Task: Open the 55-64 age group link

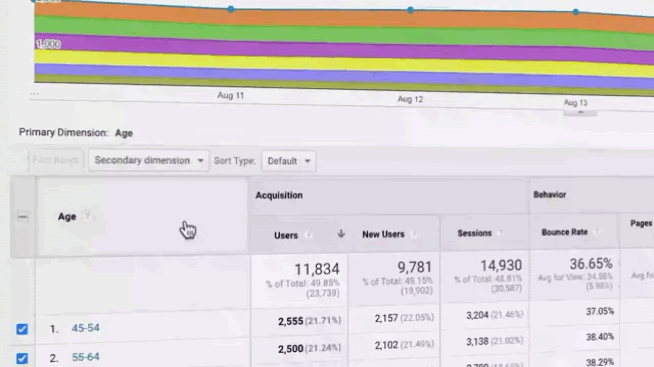Action: click(x=86, y=357)
